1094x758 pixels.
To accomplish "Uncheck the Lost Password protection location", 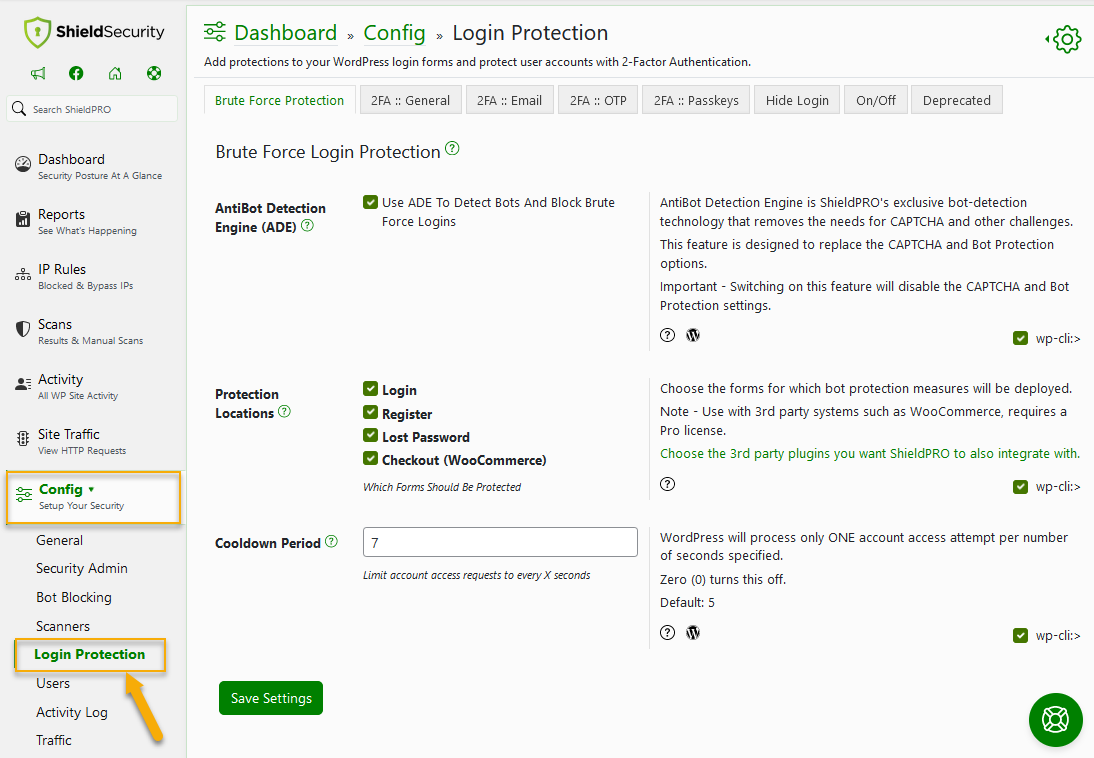I will click(x=370, y=436).
